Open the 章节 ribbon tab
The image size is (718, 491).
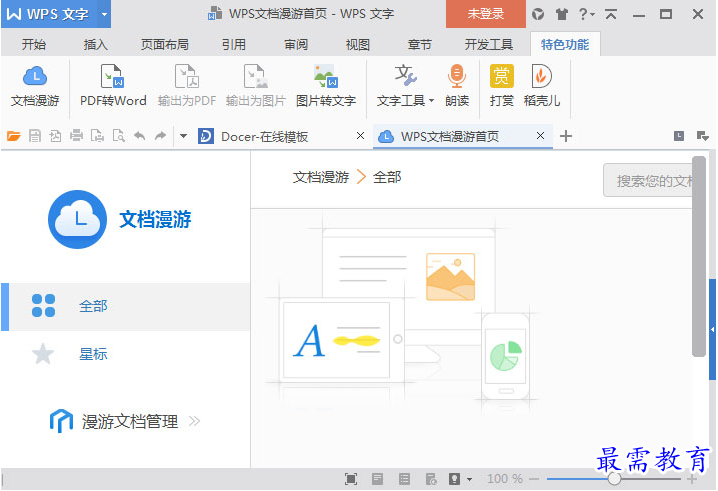(419, 44)
